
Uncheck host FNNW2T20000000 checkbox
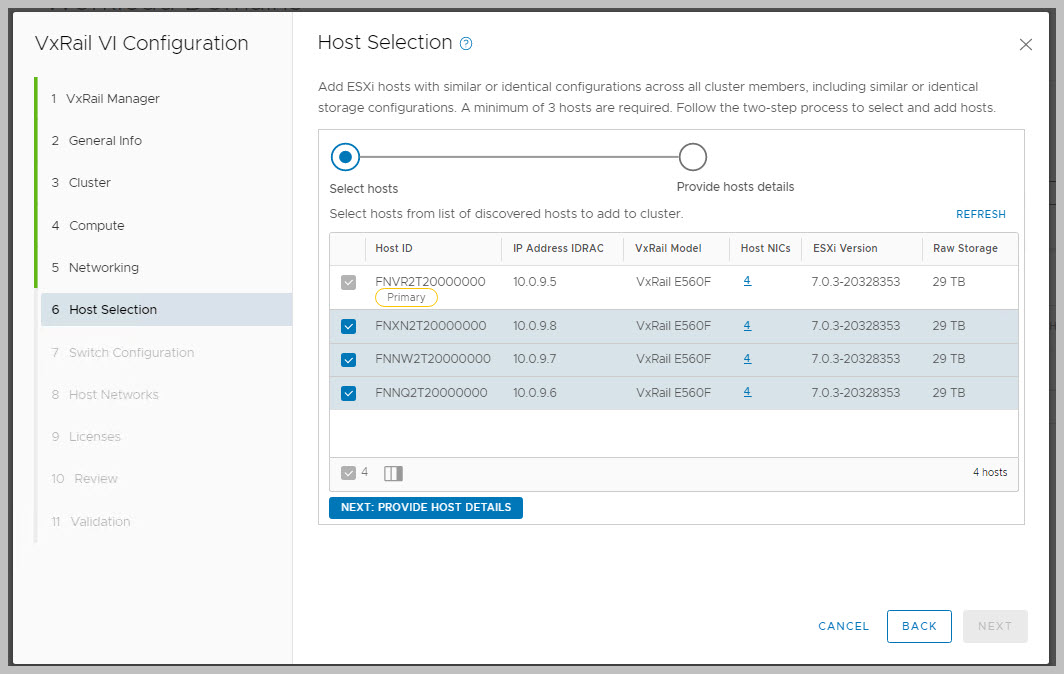(x=348, y=359)
